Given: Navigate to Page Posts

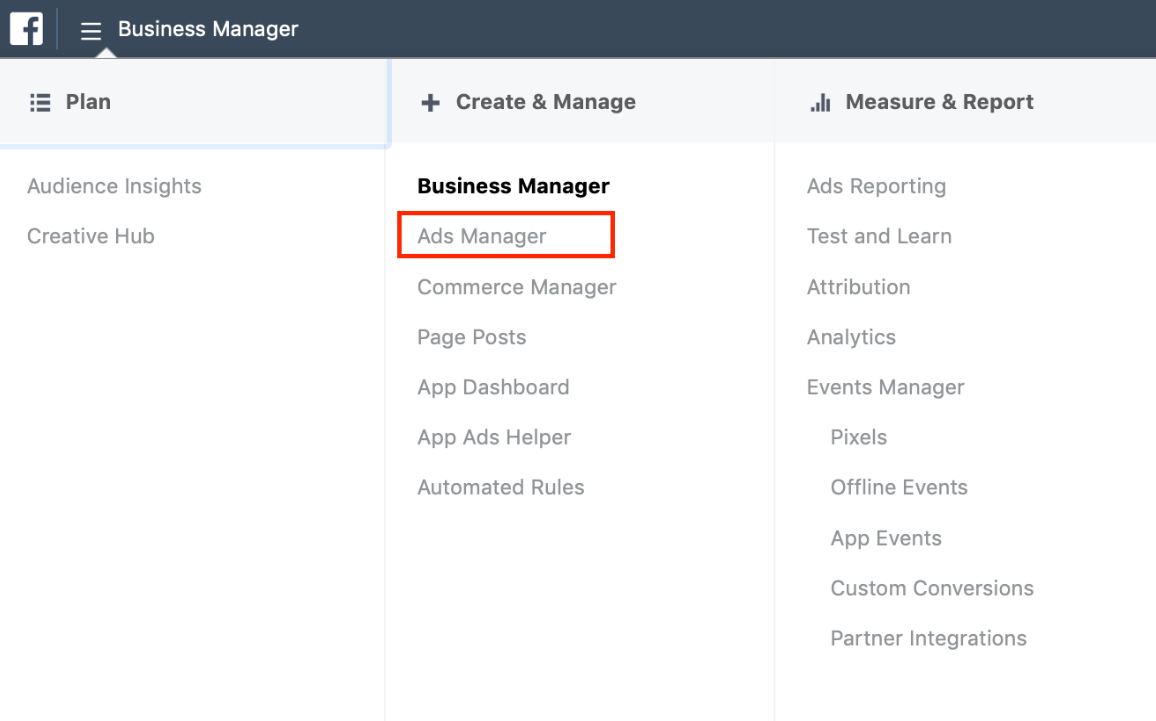Looking at the screenshot, I should coord(471,337).
